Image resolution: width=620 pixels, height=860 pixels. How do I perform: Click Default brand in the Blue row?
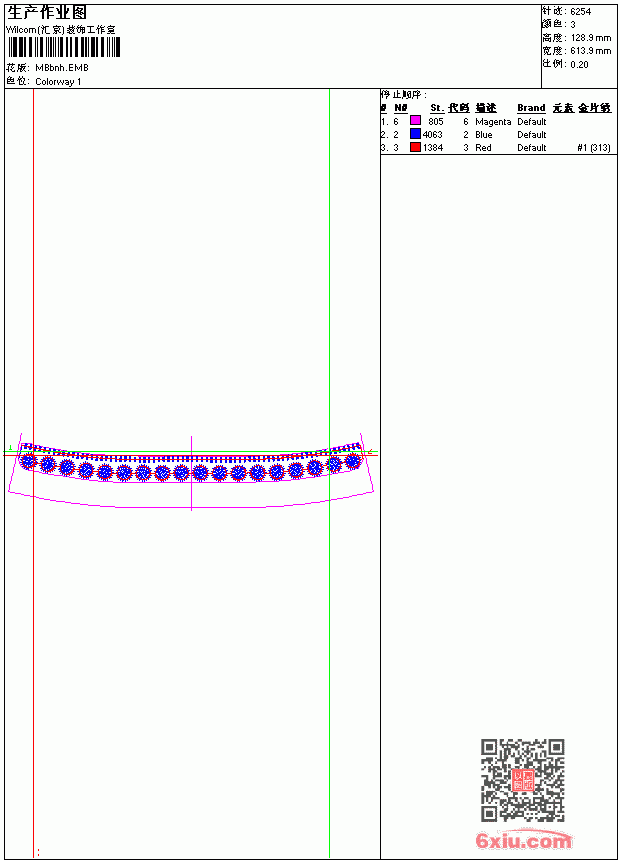tap(532, 134)
